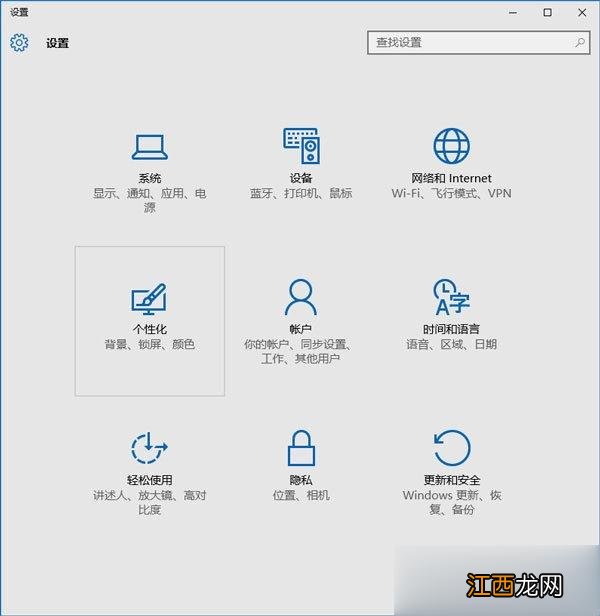Click the Settings gear icon in header
The image size is (600, 616).
click(19, 42)
